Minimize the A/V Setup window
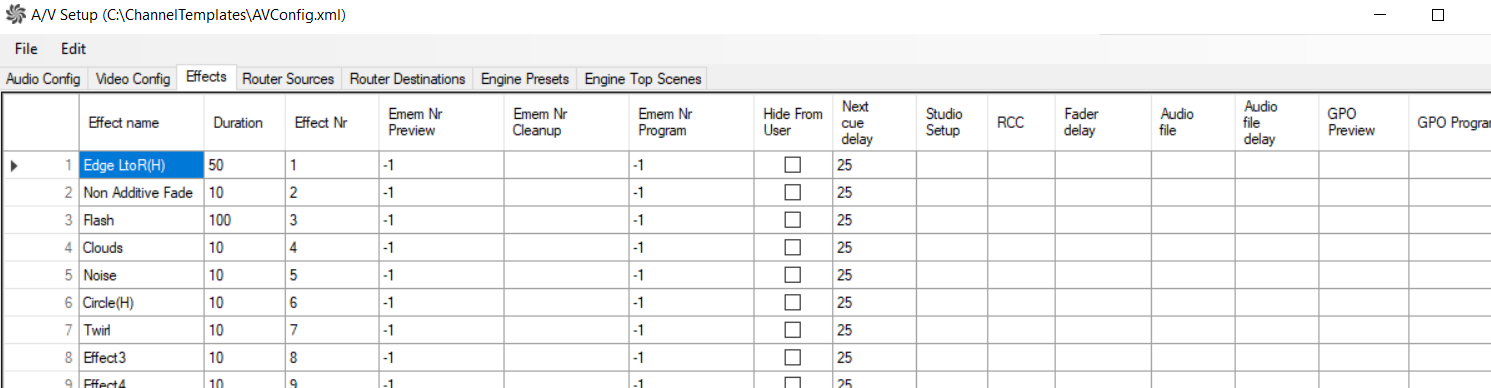The image size is (1491, 388). [1378, 15]
